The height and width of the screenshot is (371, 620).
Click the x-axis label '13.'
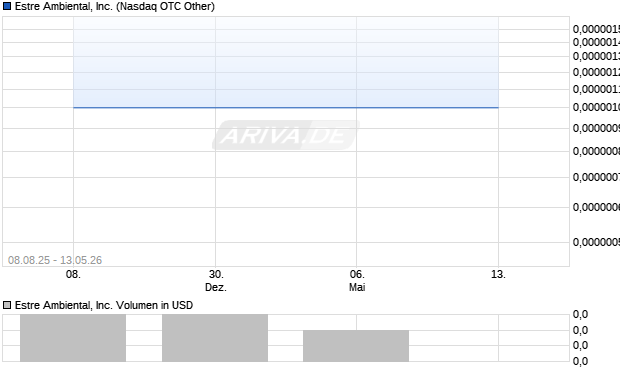click(498, 274)
